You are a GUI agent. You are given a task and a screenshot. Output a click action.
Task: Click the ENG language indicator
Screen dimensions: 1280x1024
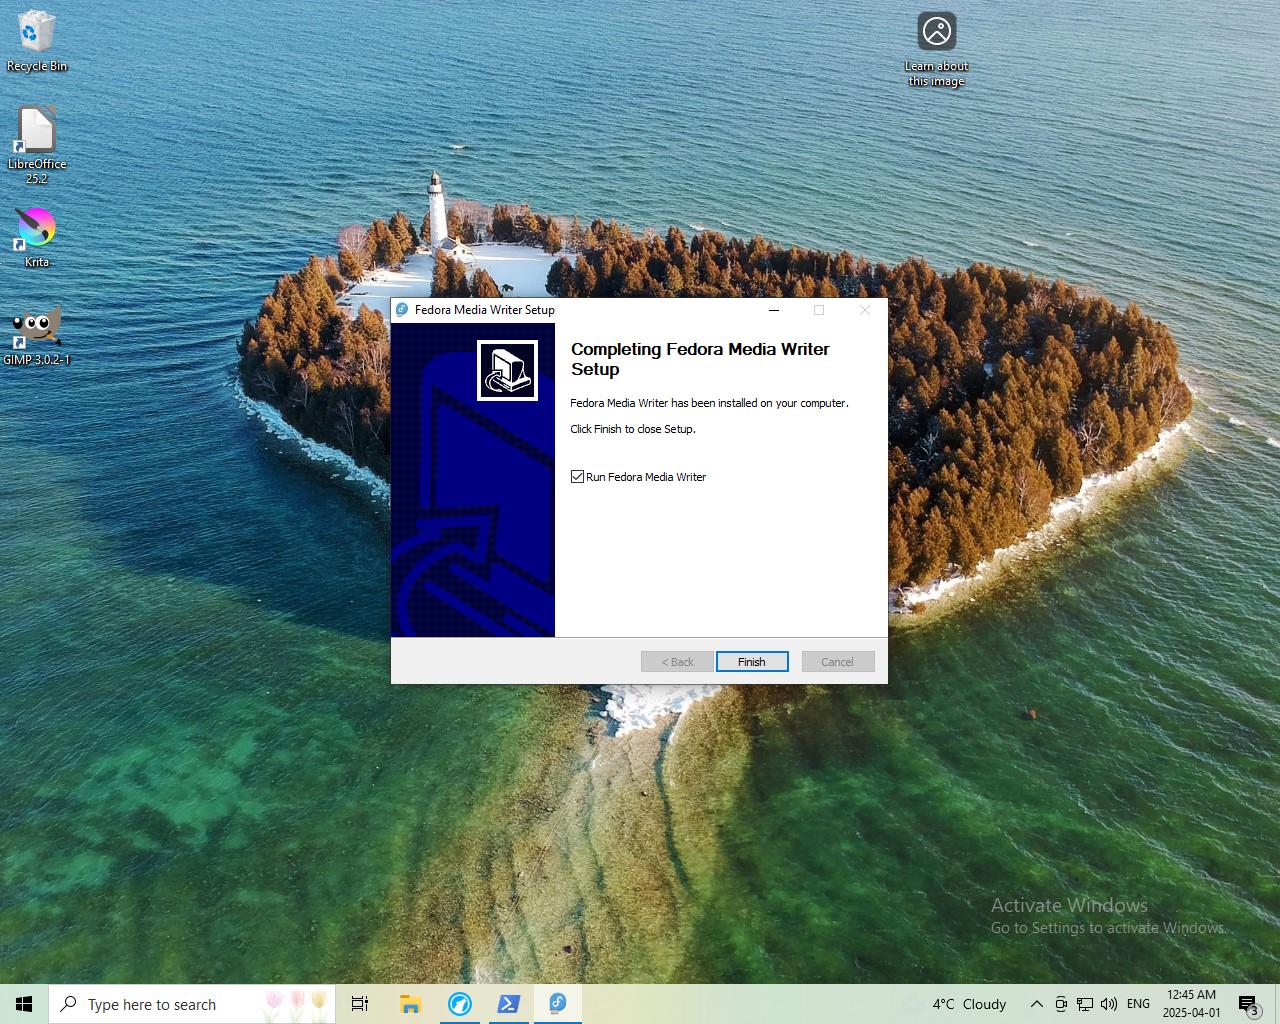(1138, 1004)
